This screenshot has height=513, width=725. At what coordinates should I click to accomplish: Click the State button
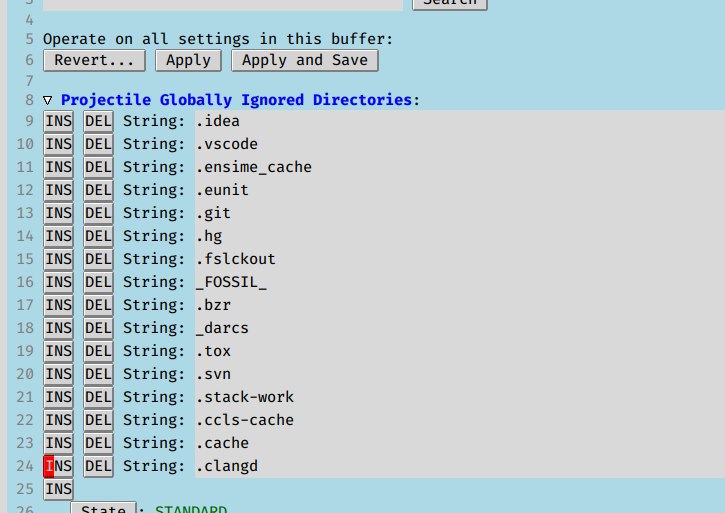click(103, 507)
